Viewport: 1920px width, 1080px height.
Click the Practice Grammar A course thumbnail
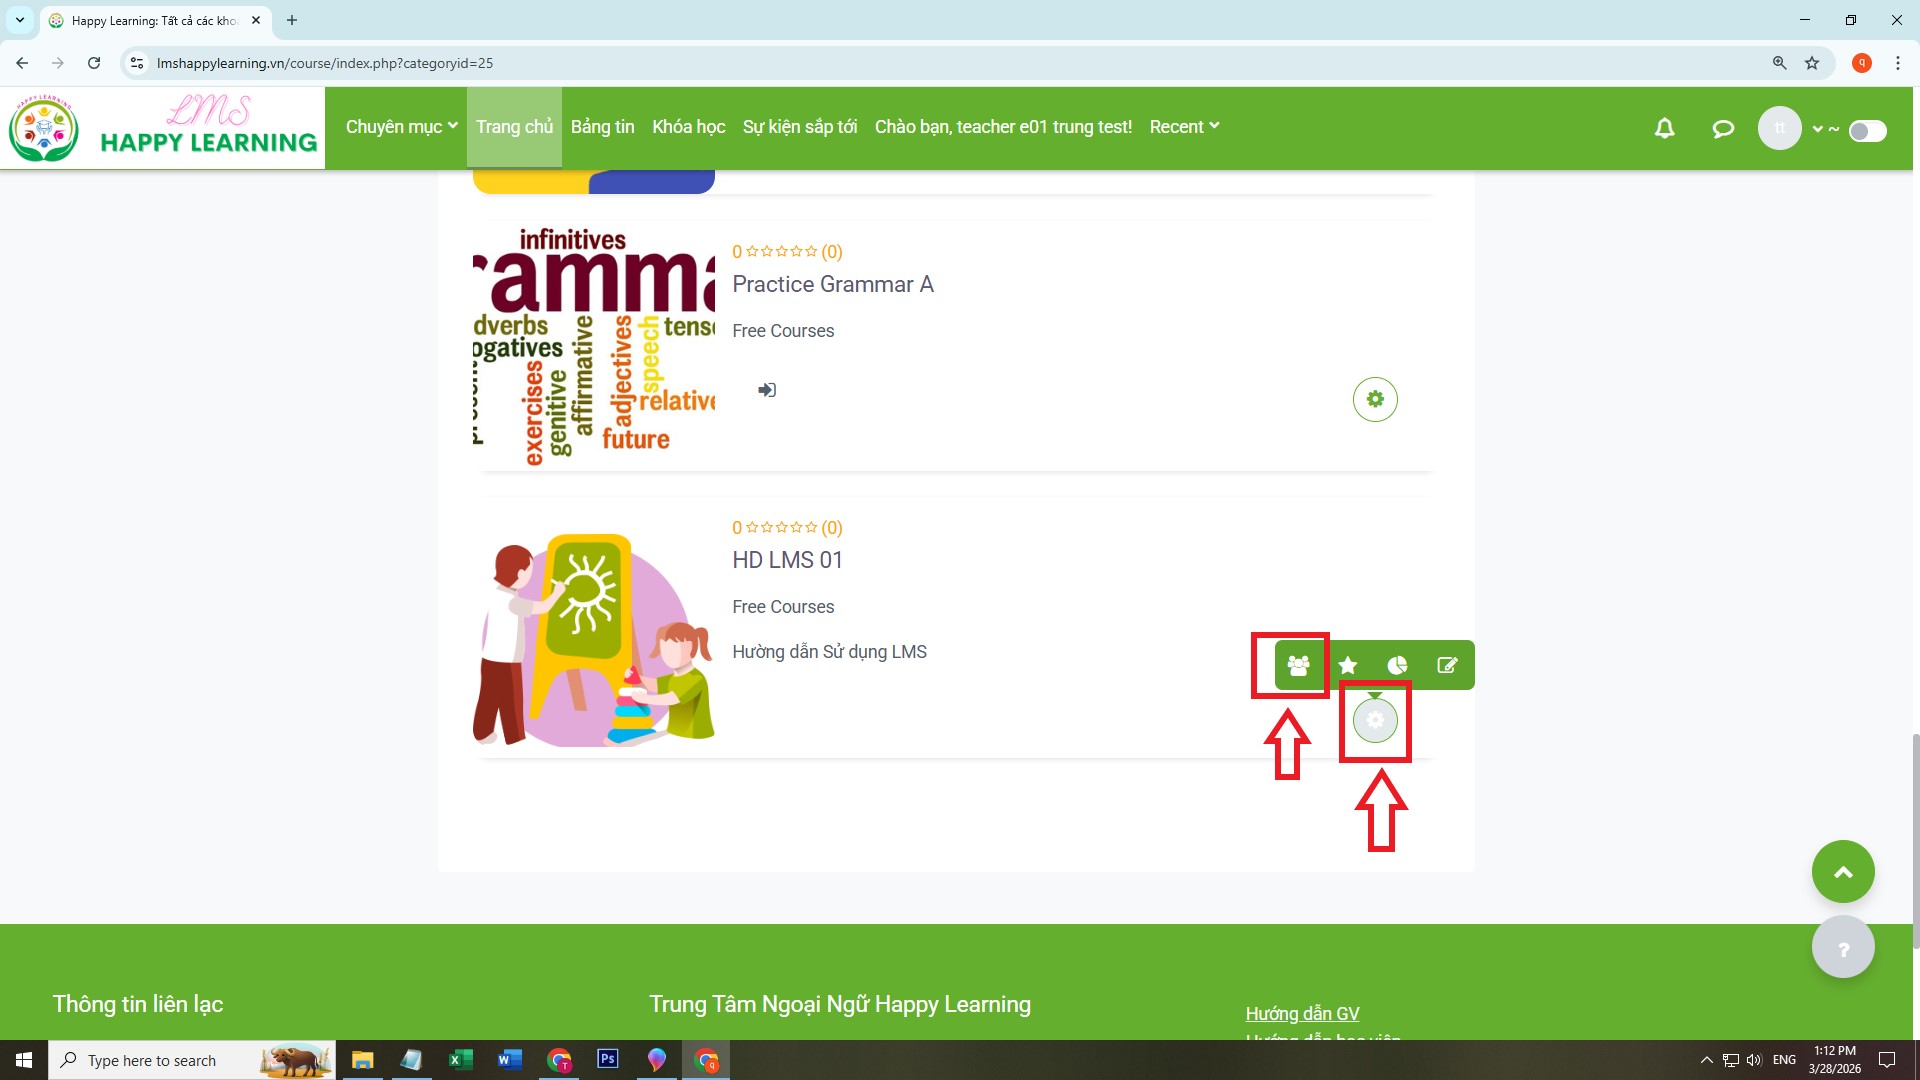[x=594, y=345]
